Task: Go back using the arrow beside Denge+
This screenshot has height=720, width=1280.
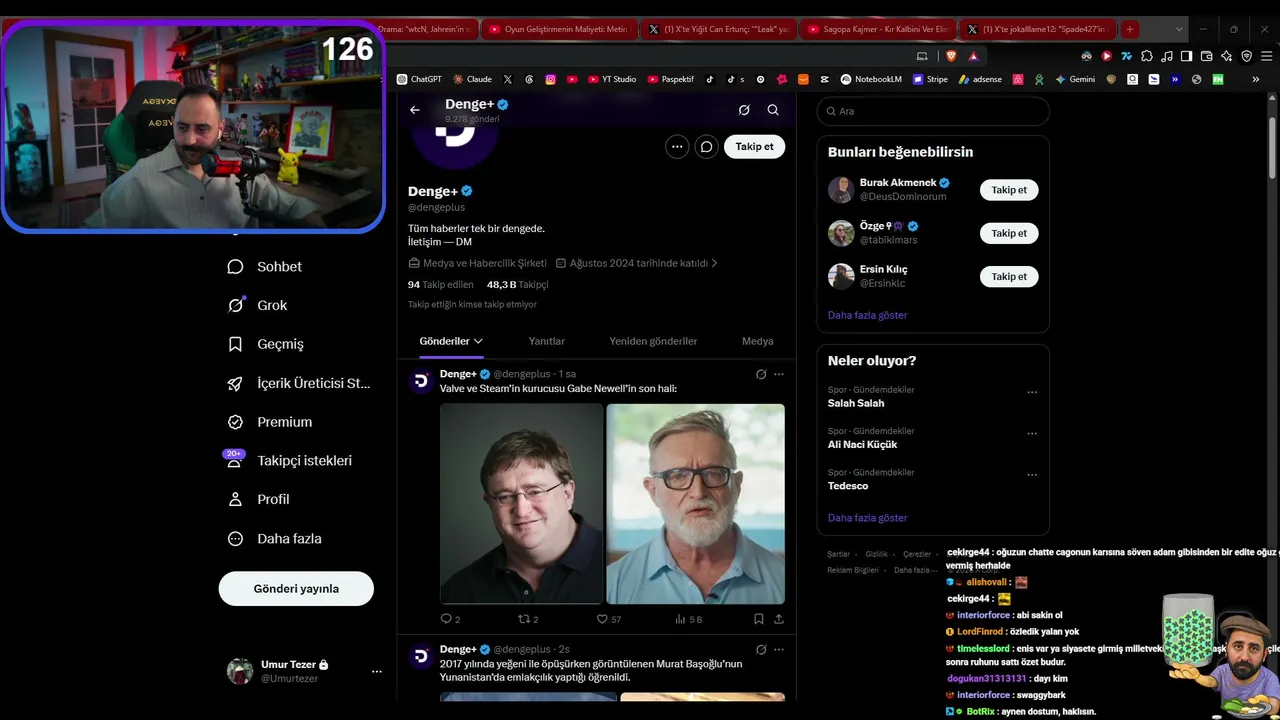Action: click(415, 110)
